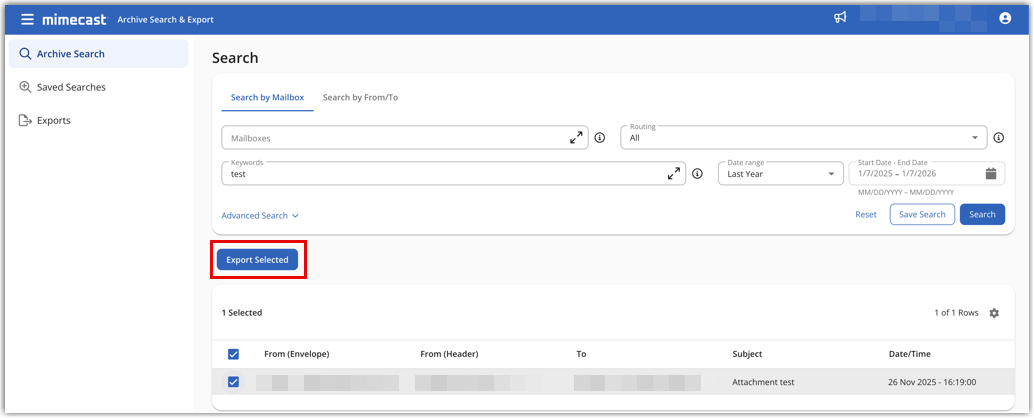Click the info icon next to Keywords
Viewport: 1034px width, 418px height.
tap(697, 173)
